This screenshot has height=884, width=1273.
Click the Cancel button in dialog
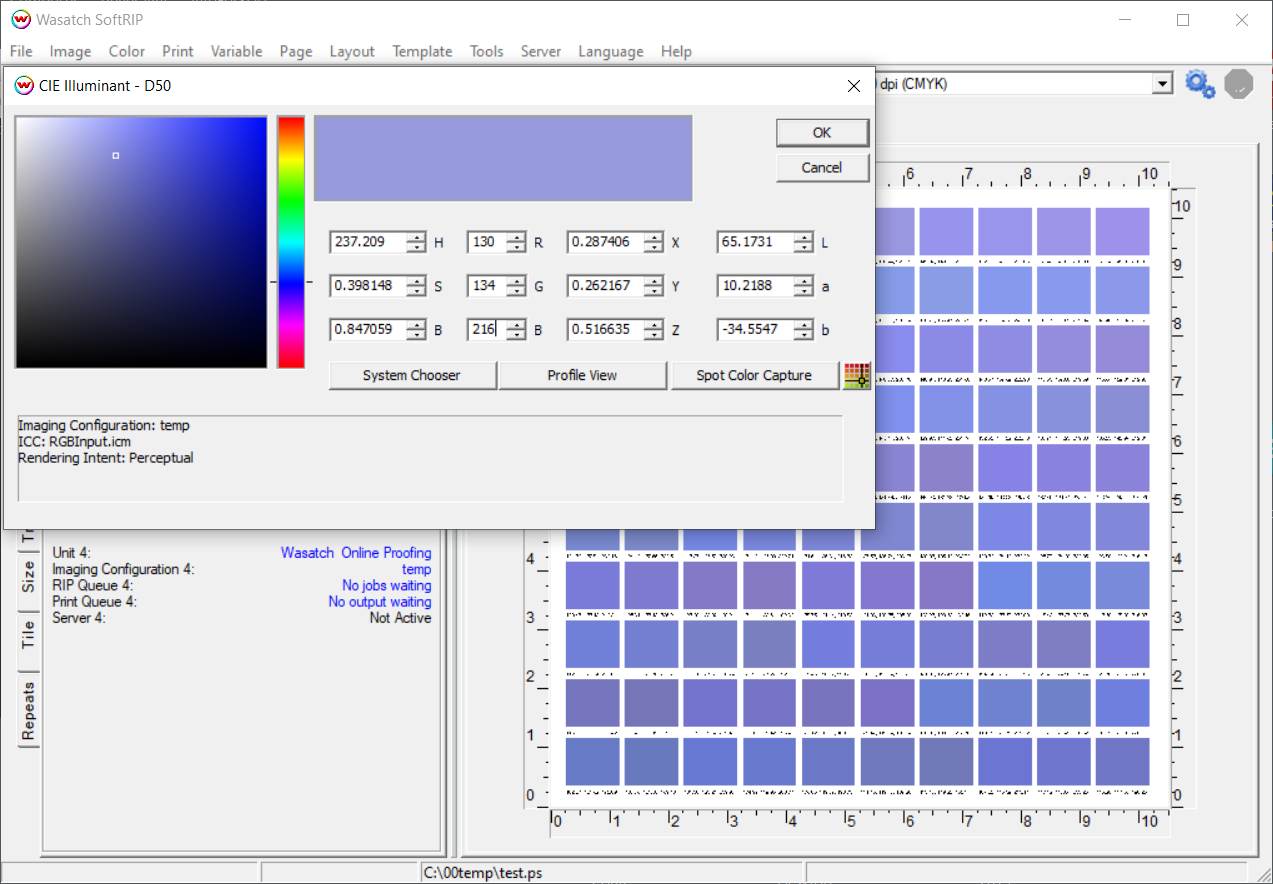(822, 167)
